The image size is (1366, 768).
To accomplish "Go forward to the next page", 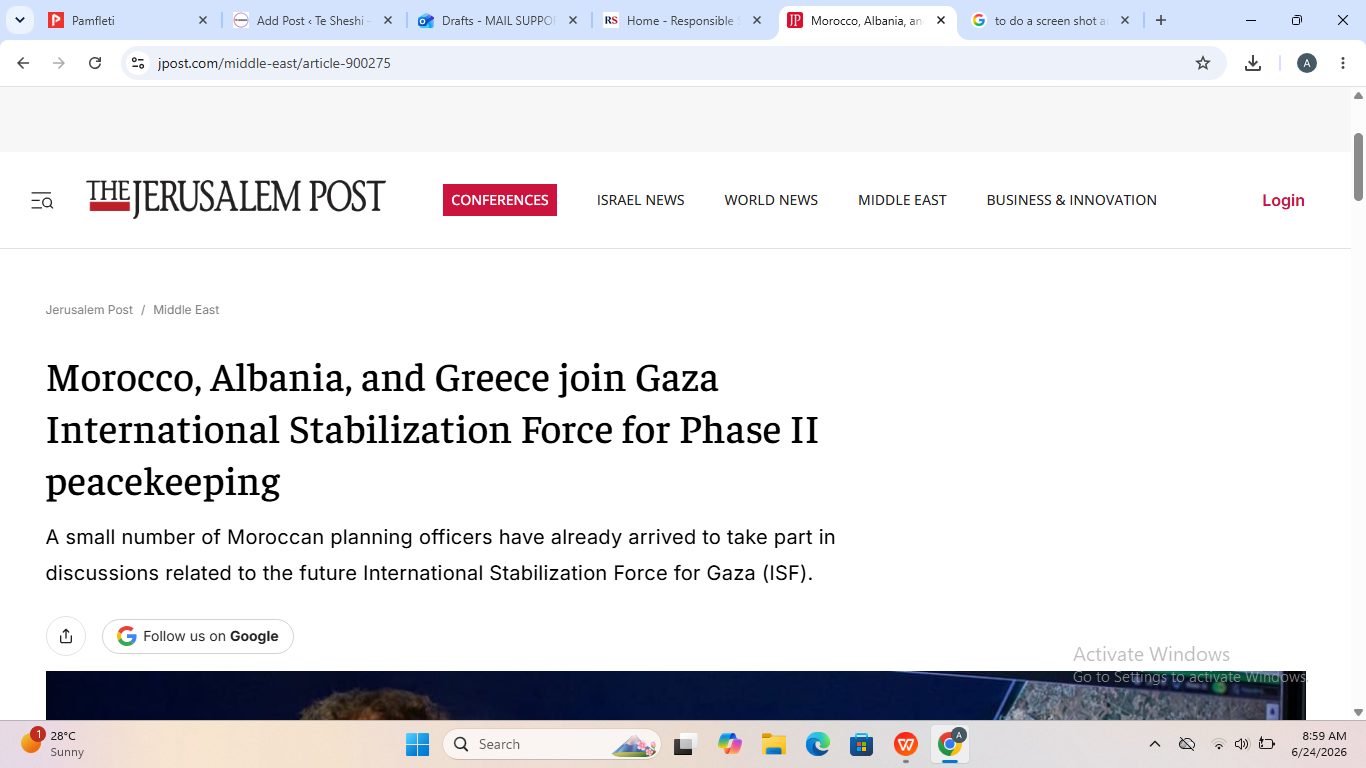I will point(59,63).
